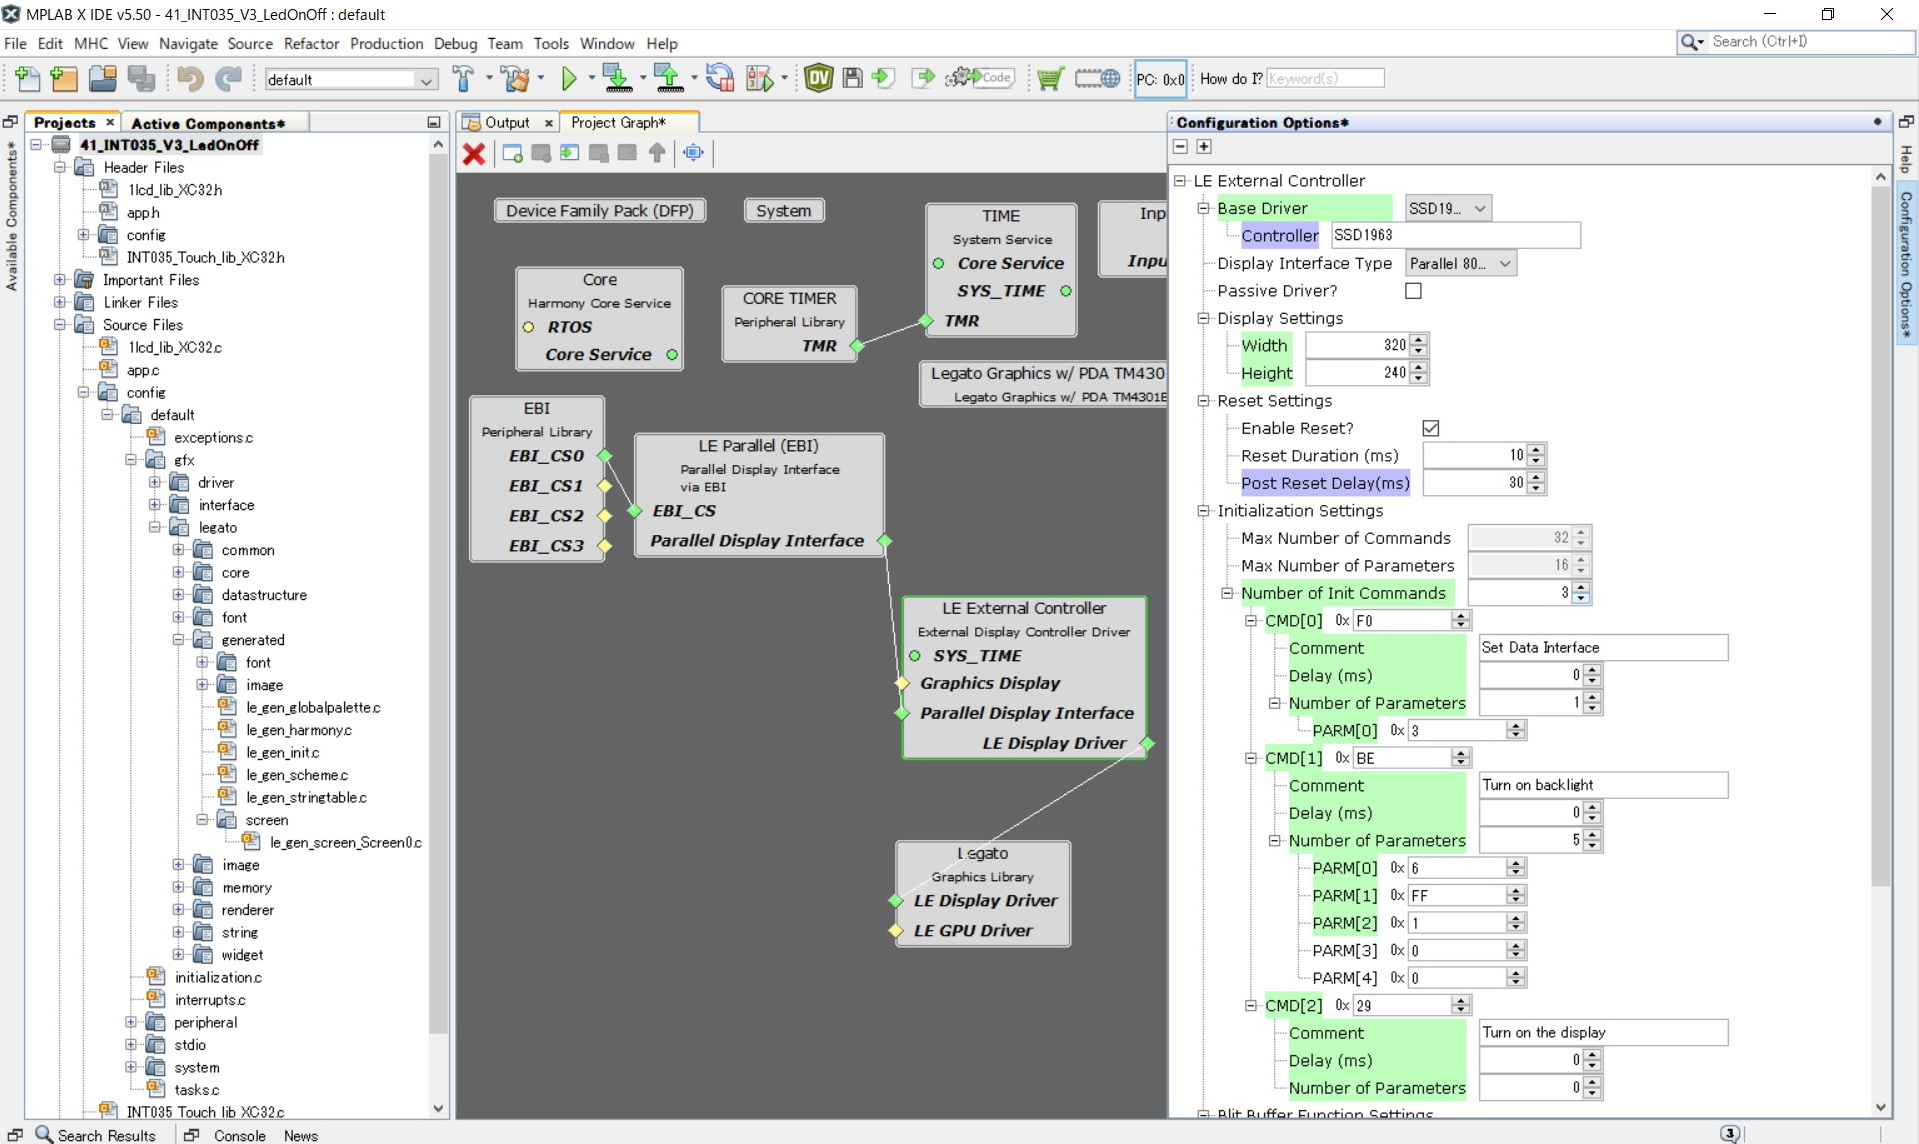Click the MPLAB Data Visualizer DV icon

tap(818, 78)
